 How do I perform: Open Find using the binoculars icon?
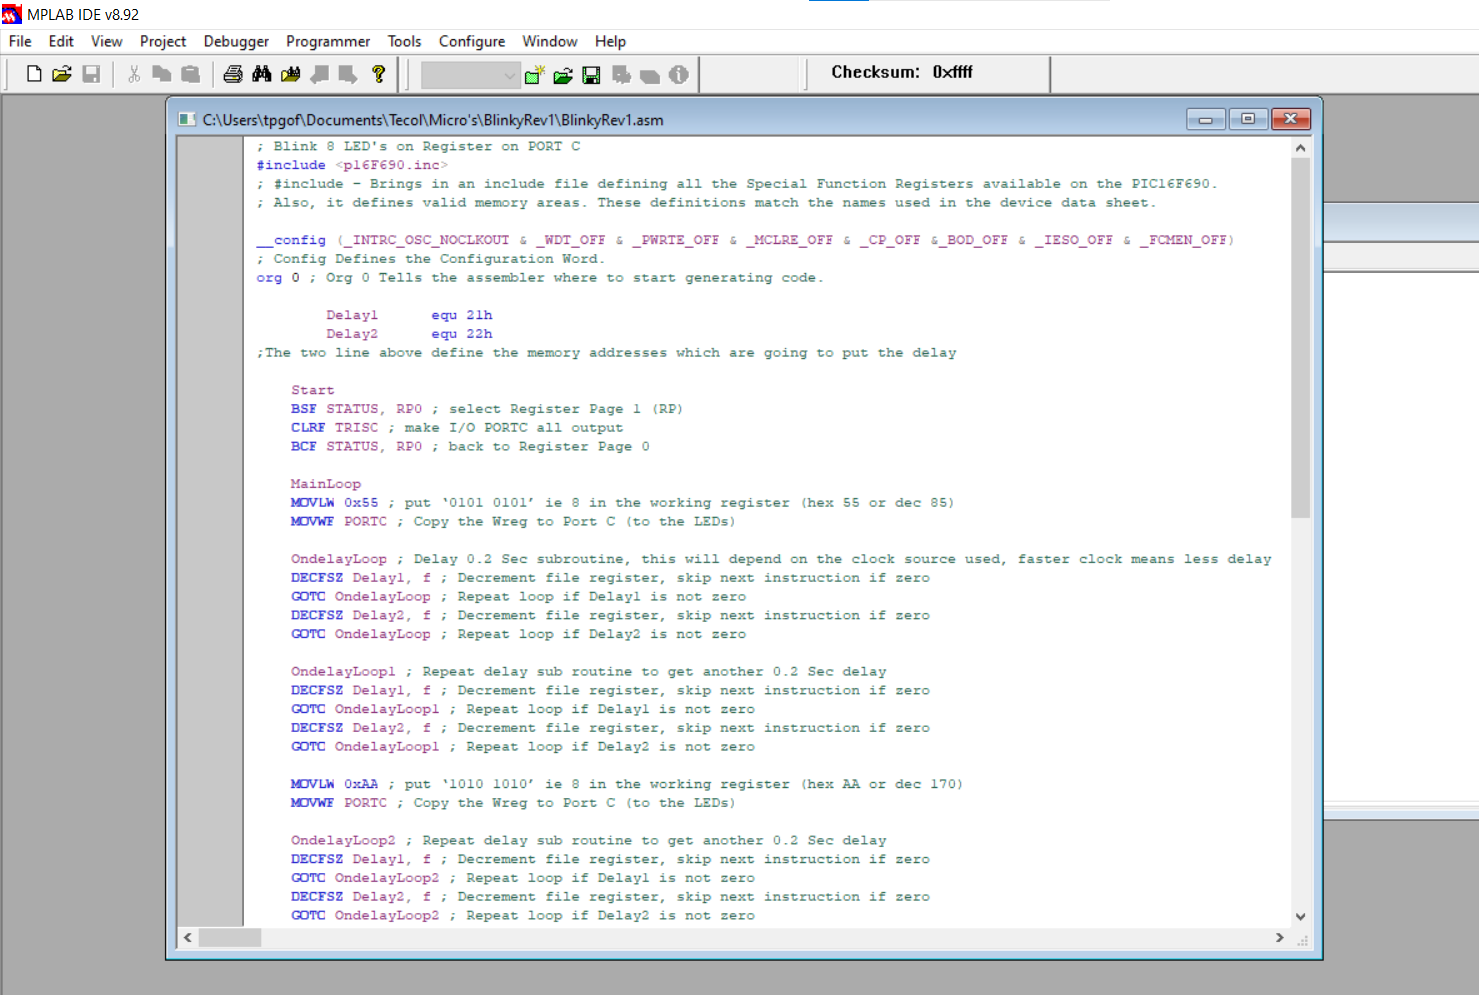pyautogui.click(x=262, y=74)
